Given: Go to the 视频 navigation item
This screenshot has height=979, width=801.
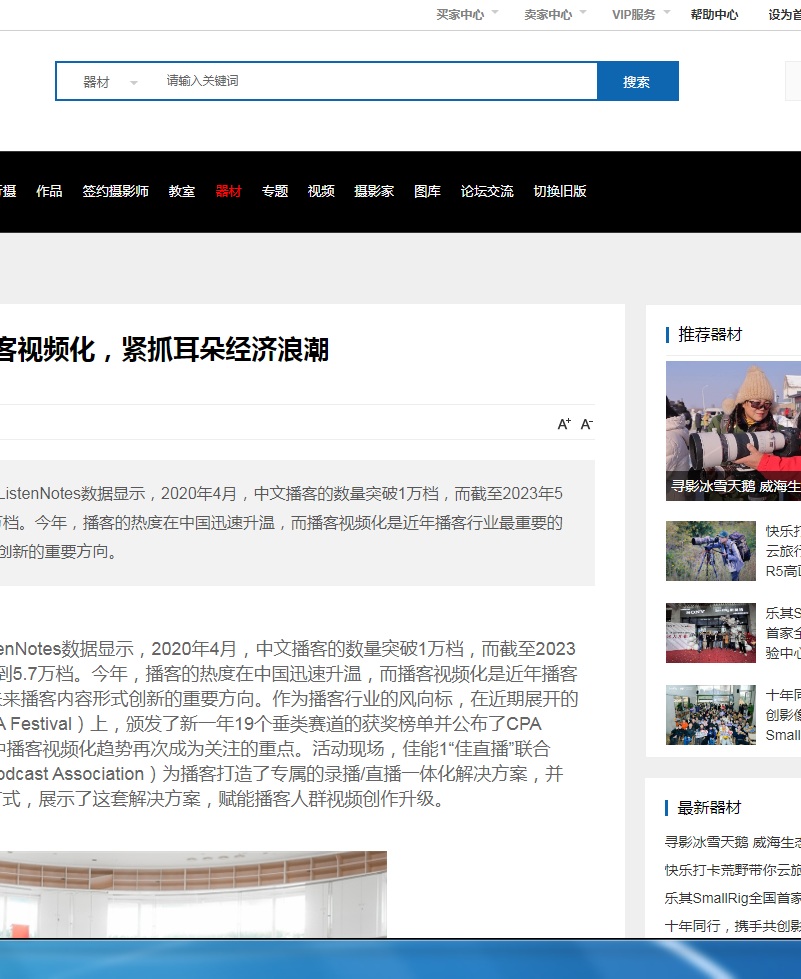Looking at the screenshot, I should pos(321,191).
